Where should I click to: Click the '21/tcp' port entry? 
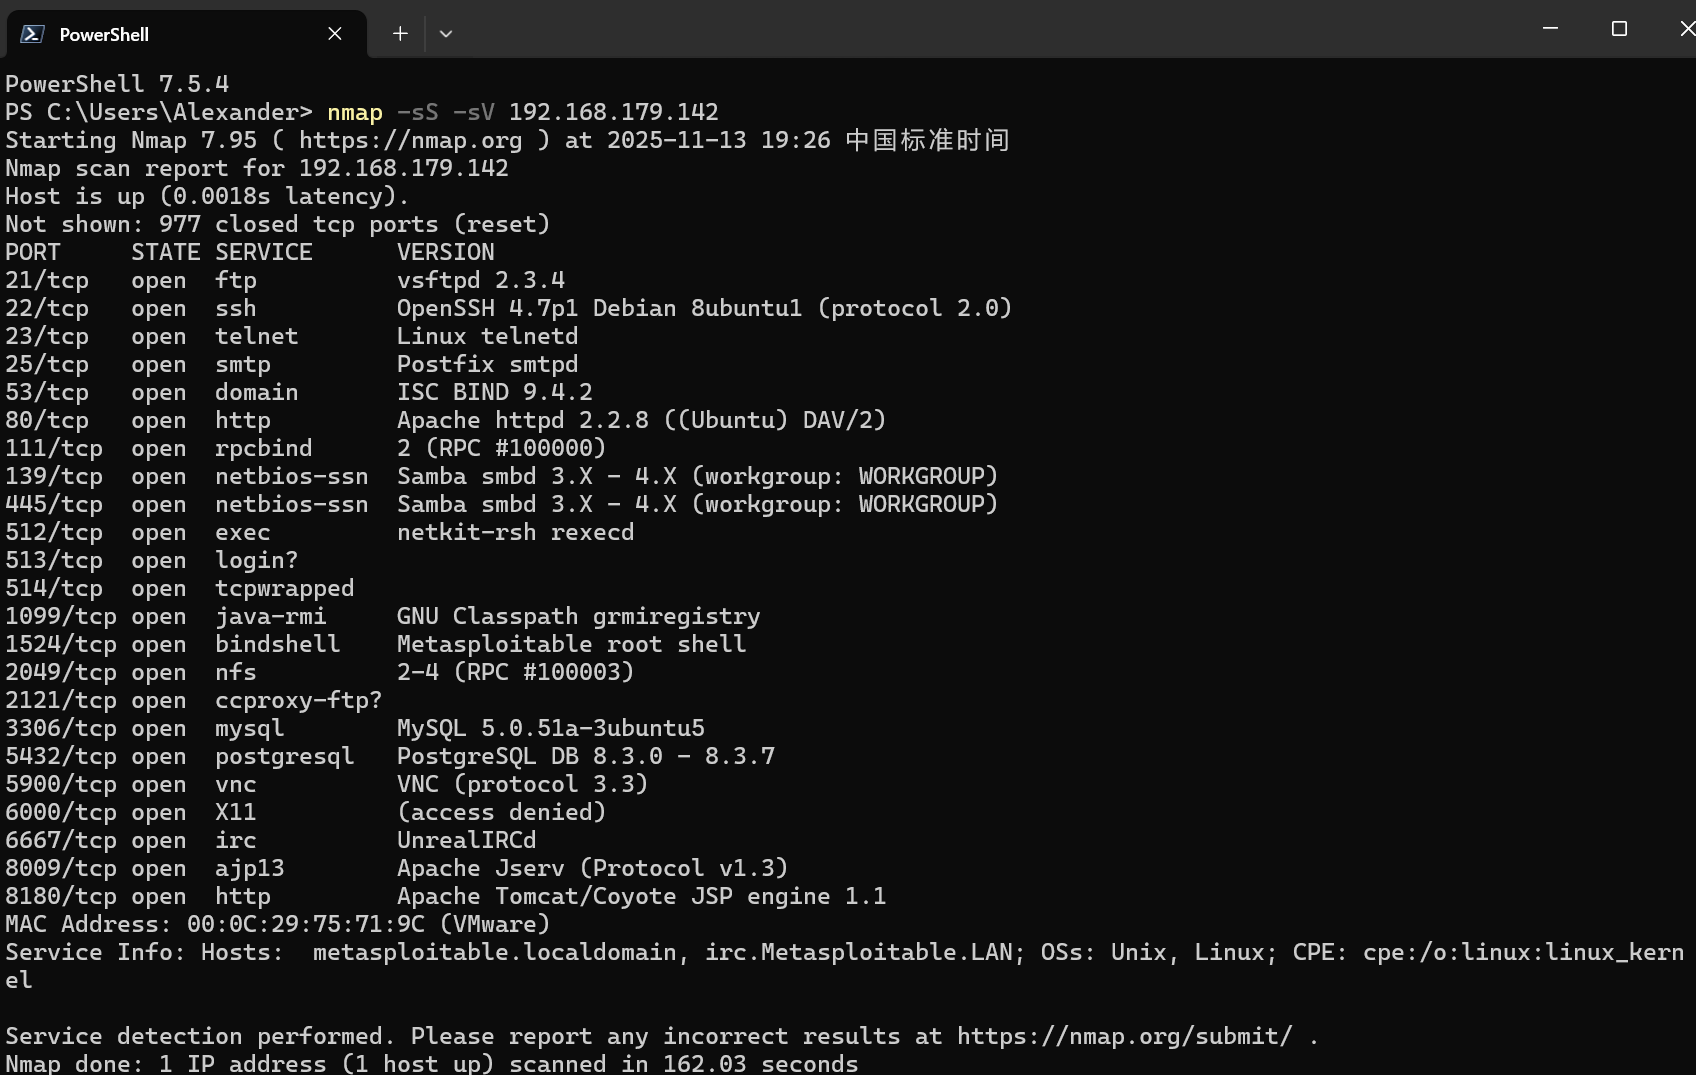pyautogui.click(x=47, y=280)
